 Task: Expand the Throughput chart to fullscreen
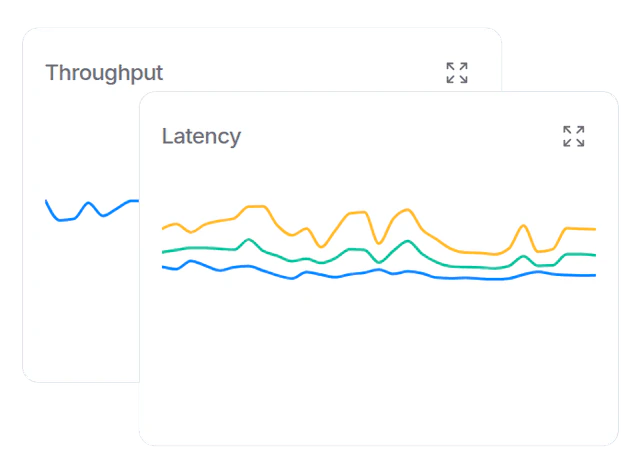[x=457, y=72]
